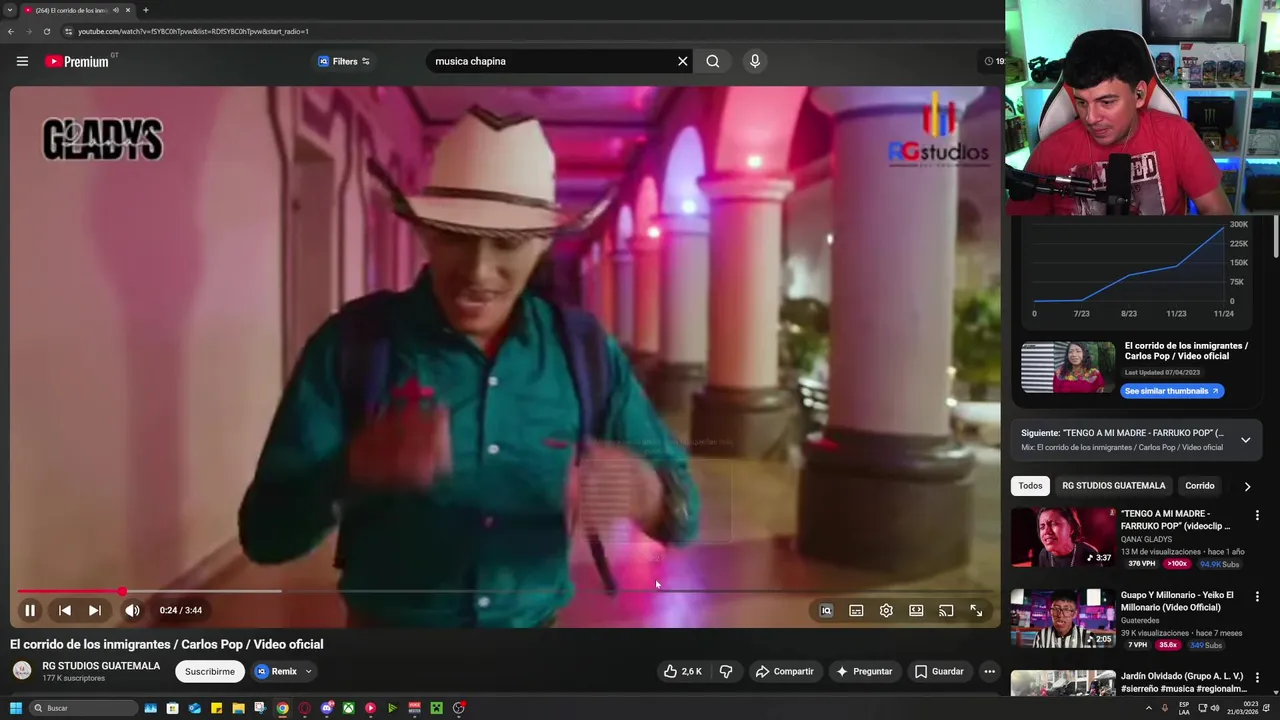Toggle theater mode on the player
The width and height of the screenshot is (1280, 720).
916,610
